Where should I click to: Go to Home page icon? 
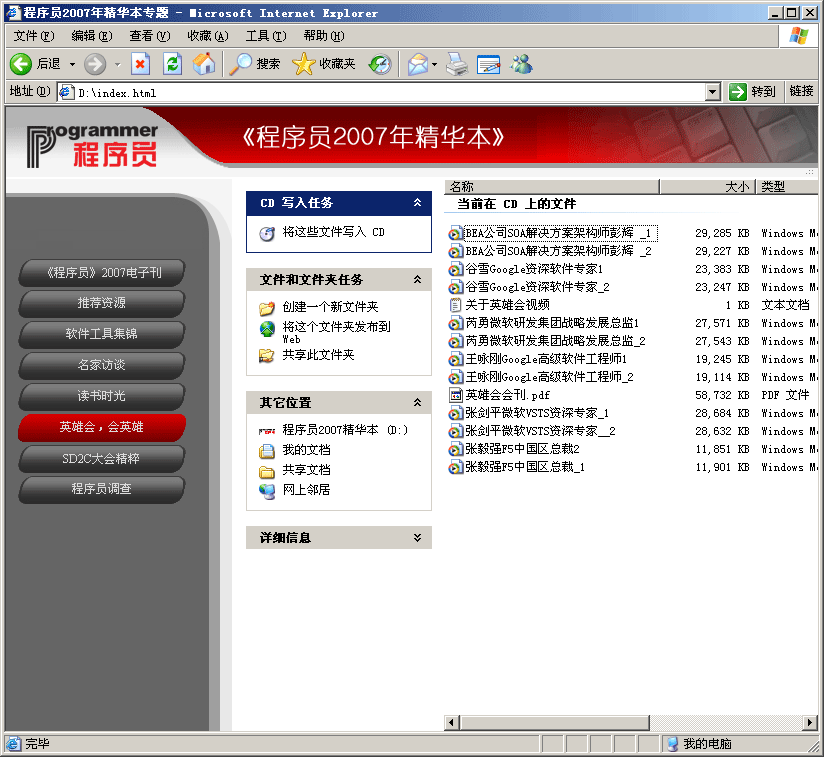coord(204,64)
